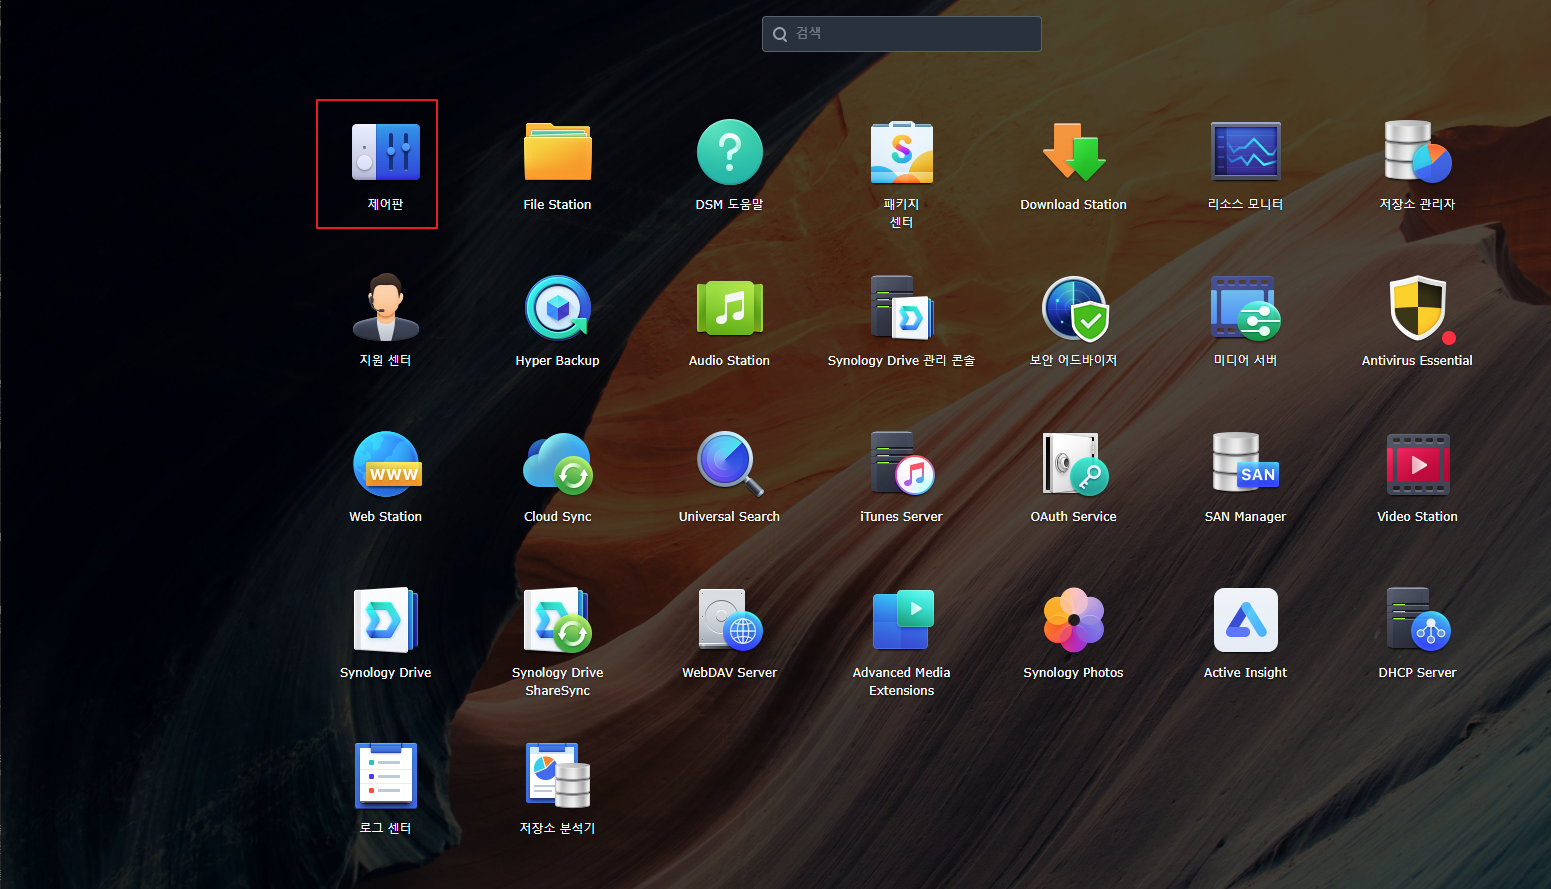Launch Antivirus Essential

pos(1418,308)
